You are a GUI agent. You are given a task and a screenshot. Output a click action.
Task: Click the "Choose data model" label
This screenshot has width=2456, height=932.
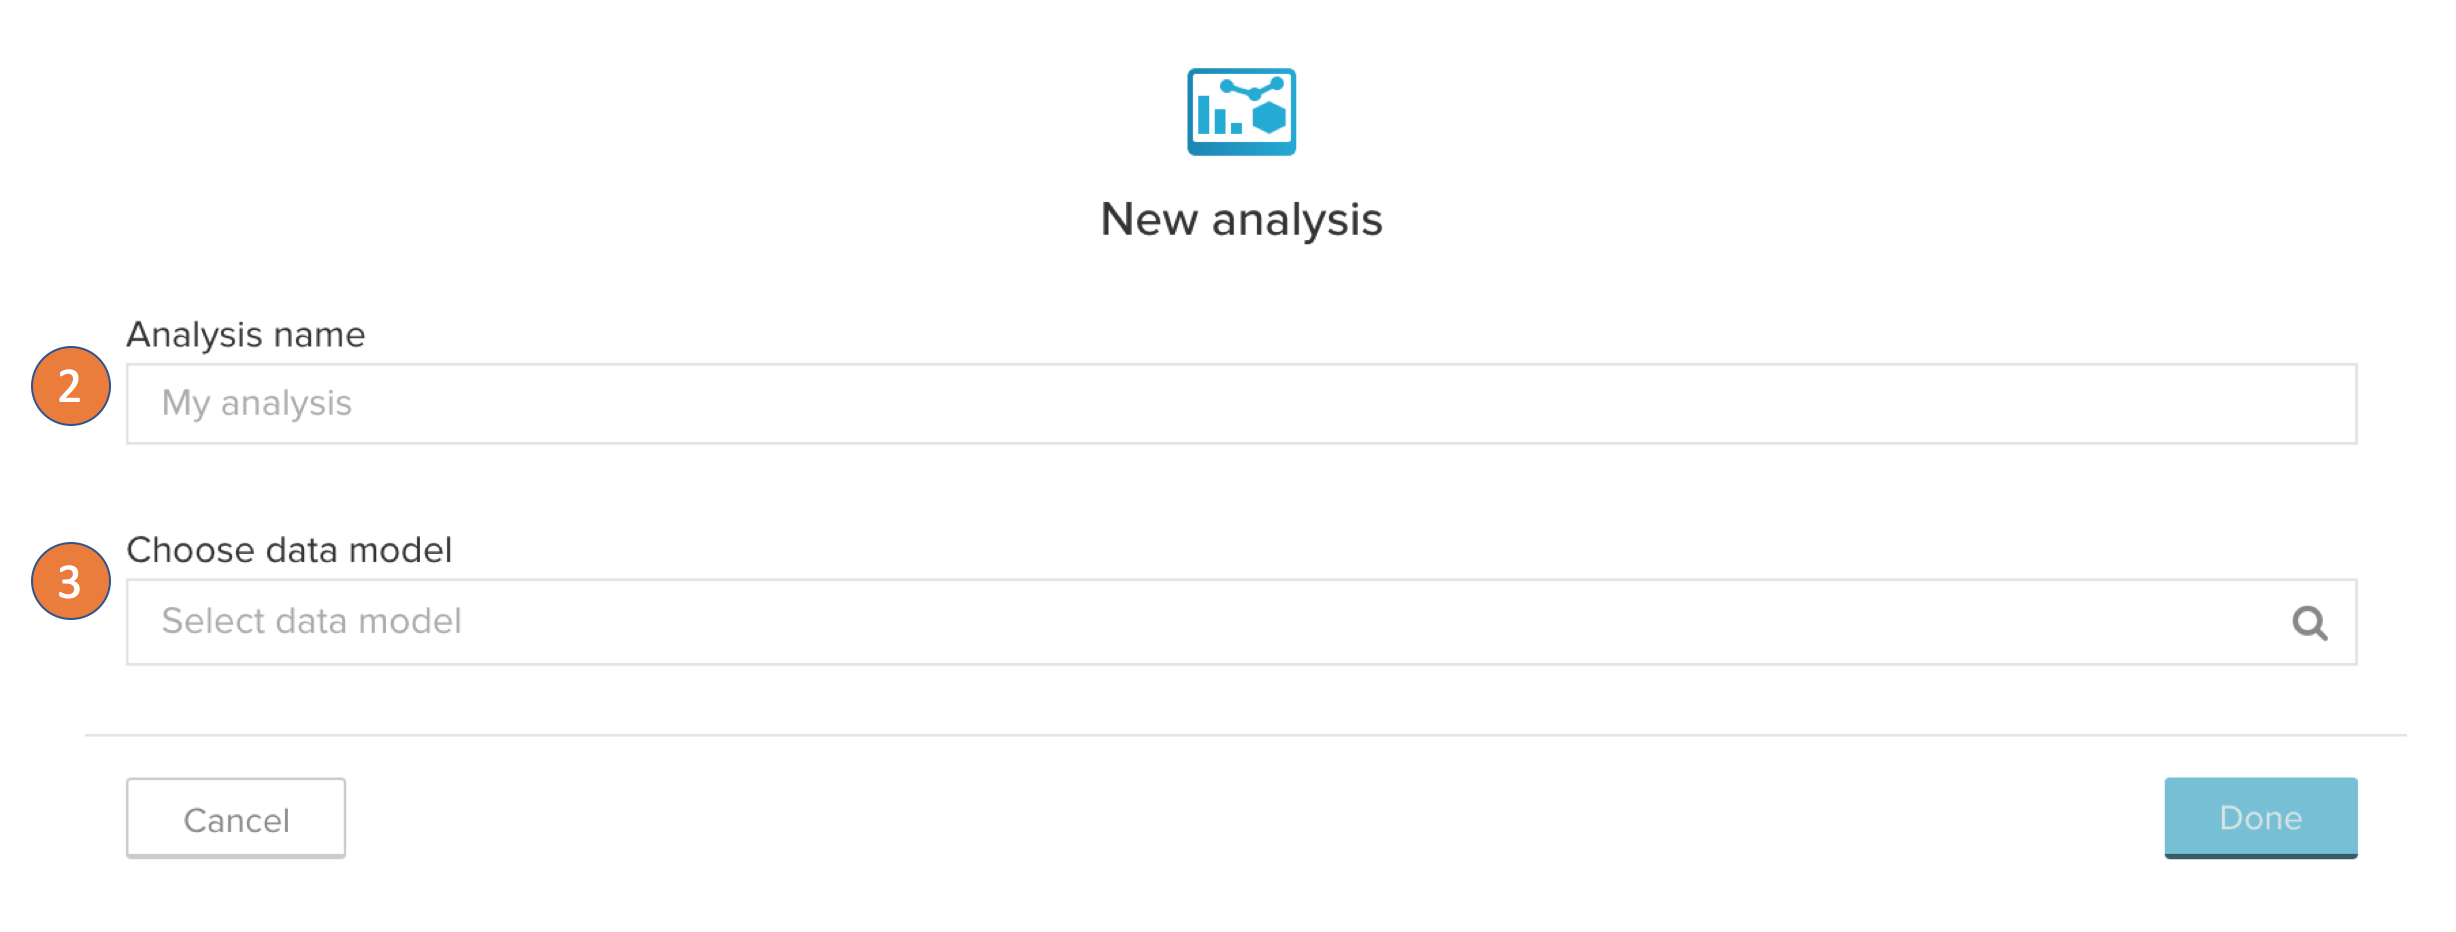(289, 550)
